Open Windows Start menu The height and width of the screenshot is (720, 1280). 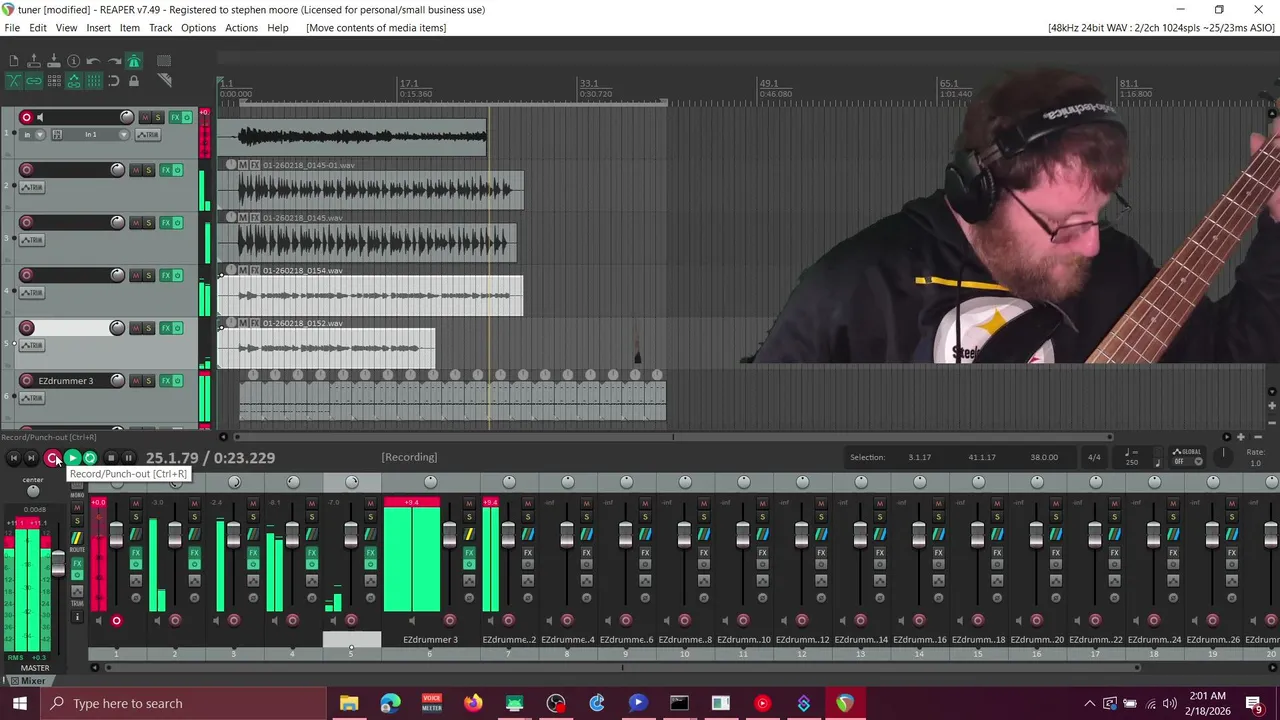tap(20, 703)
